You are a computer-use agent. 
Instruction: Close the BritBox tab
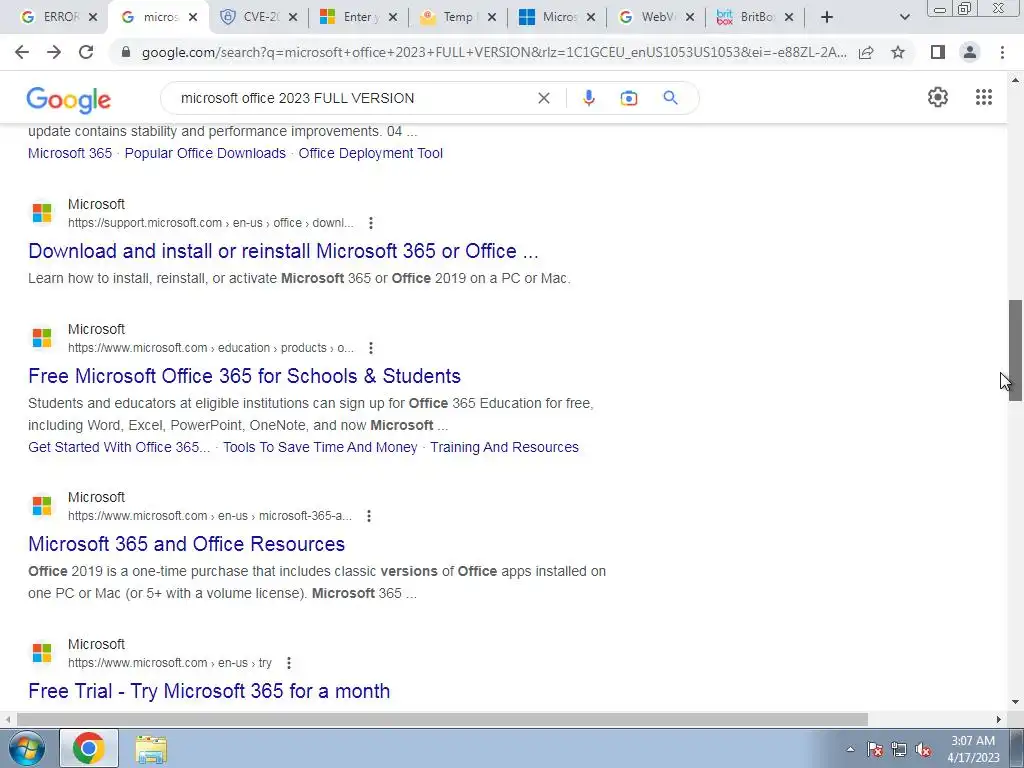[789, 17]
